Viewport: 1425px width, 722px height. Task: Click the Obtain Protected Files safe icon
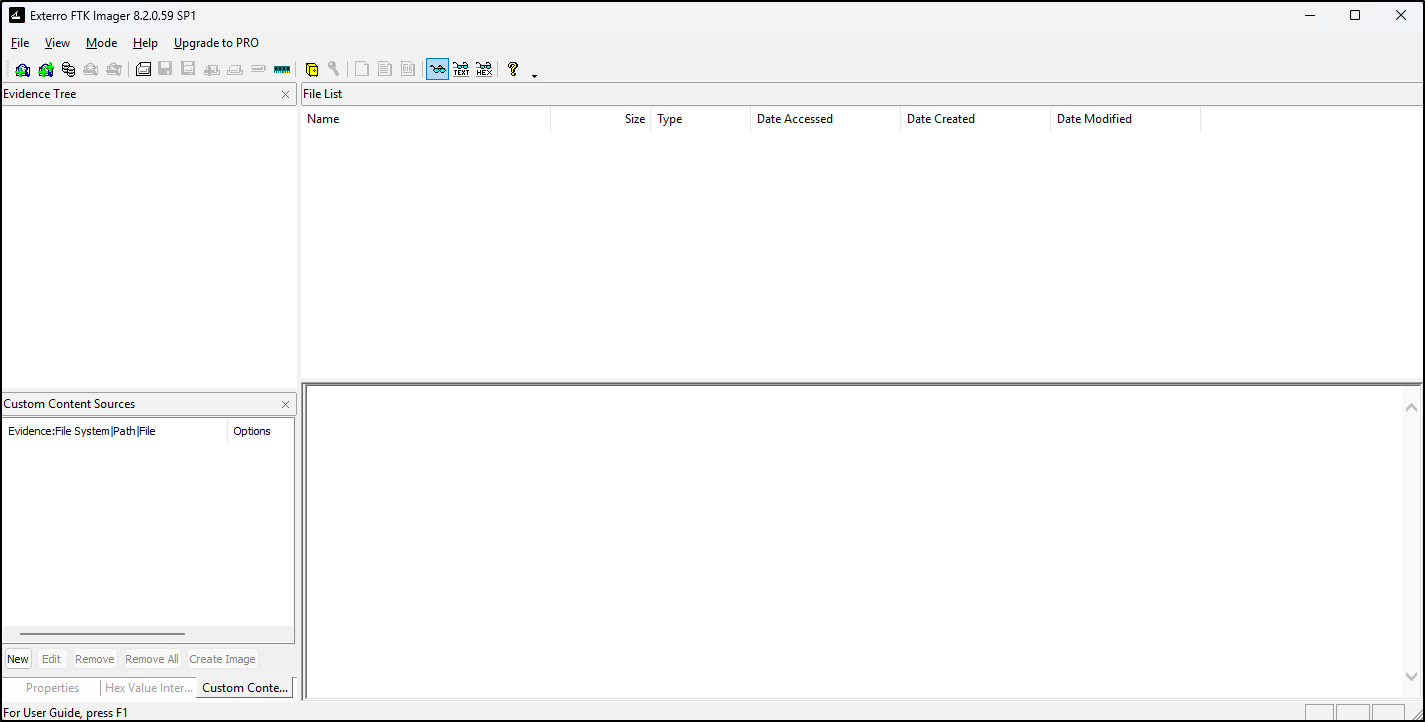pos(312,69)
